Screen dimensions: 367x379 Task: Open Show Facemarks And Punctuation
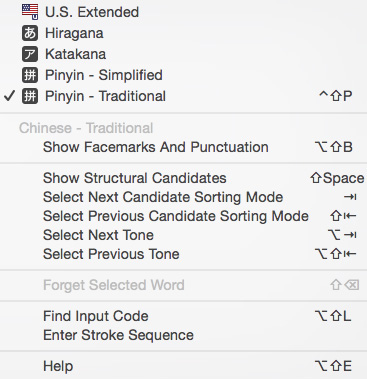point(183,147)
